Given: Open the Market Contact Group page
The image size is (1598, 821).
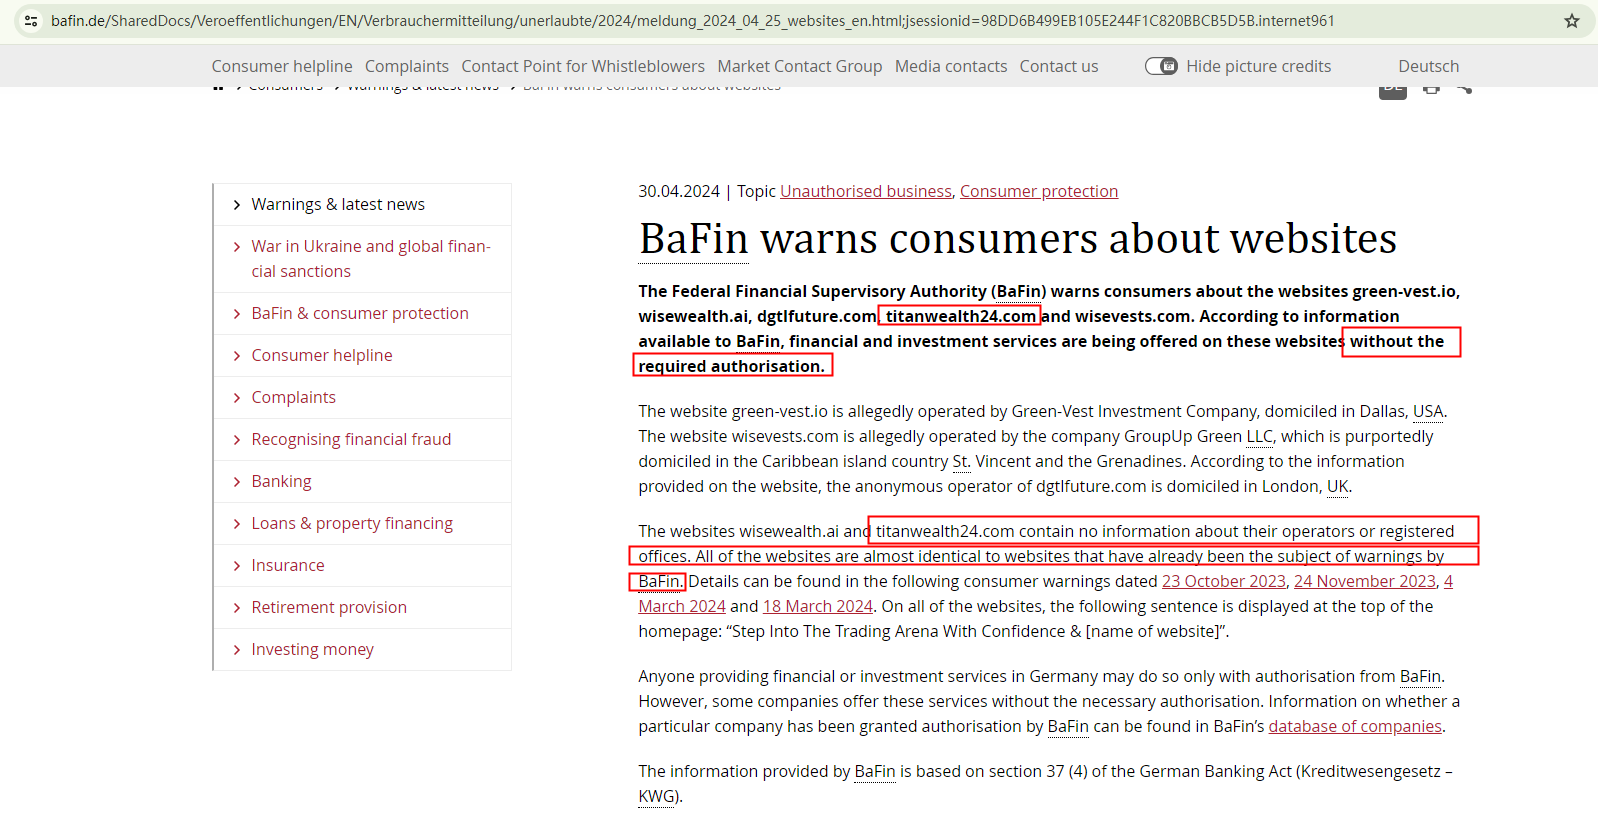Looking at the screenshot, I should pos(800,66).
